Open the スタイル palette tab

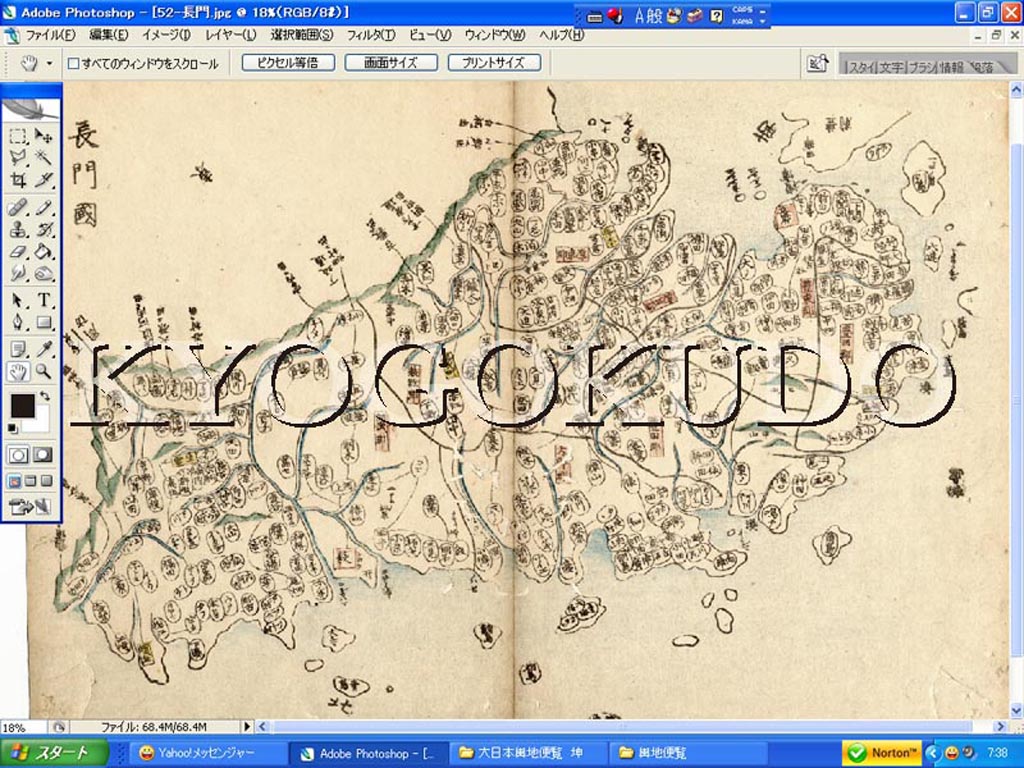pyautogui.click(x=861, y=66)
